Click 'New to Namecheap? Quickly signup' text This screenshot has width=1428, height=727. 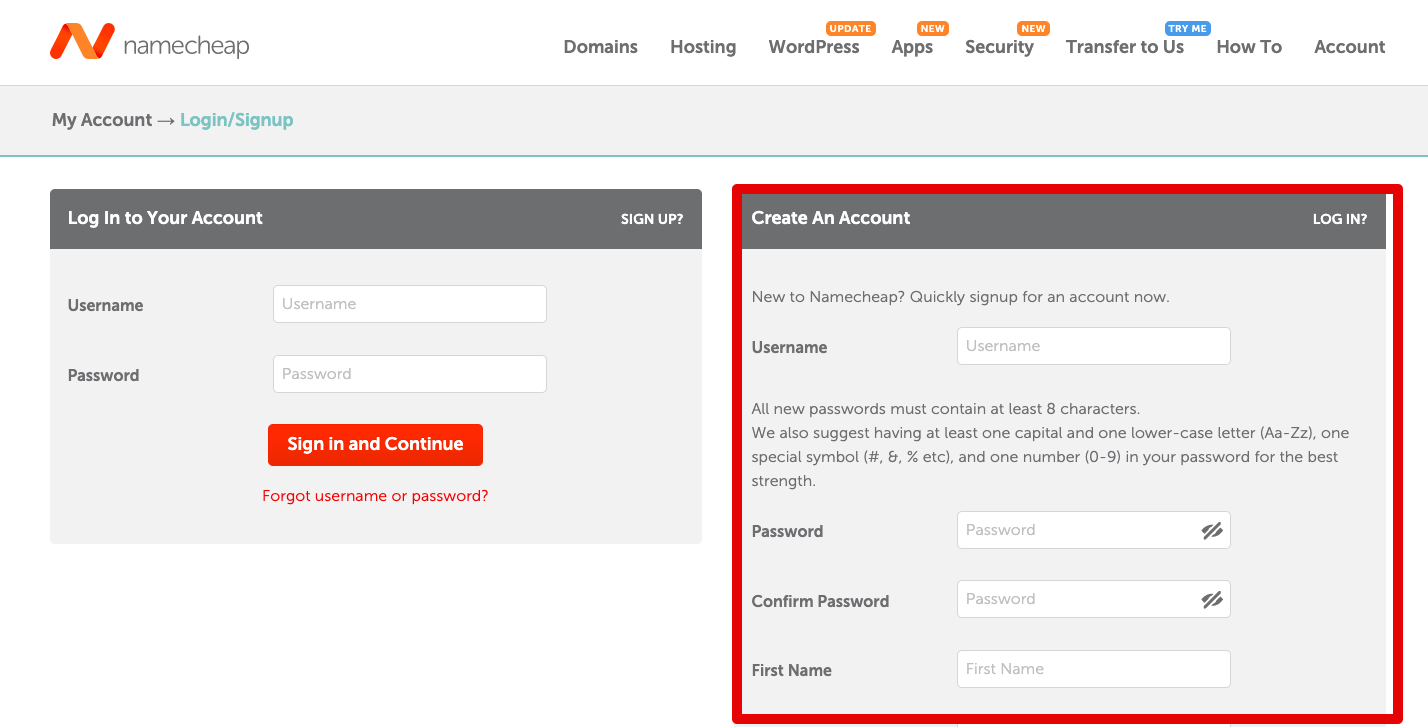click(x=960, y=297)
